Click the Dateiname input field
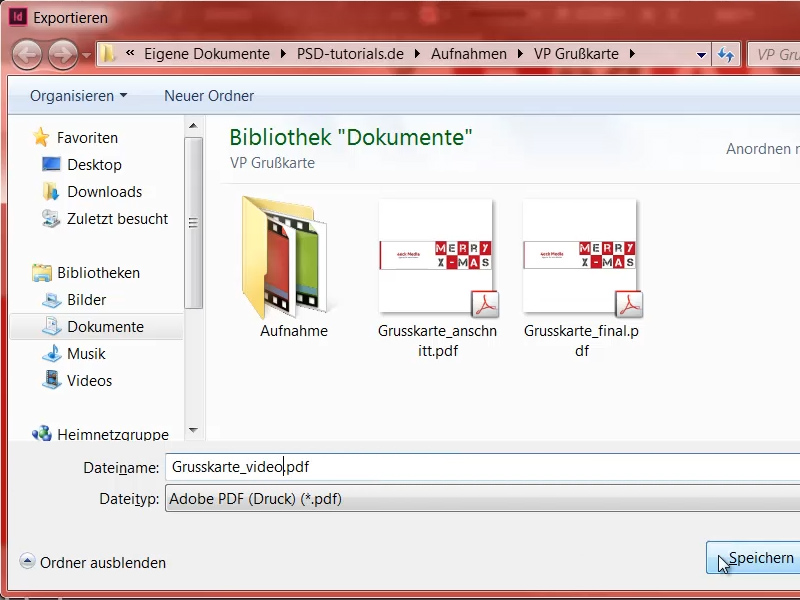Image resolution: width=800 pixels, height=600 pixels. 483,467
